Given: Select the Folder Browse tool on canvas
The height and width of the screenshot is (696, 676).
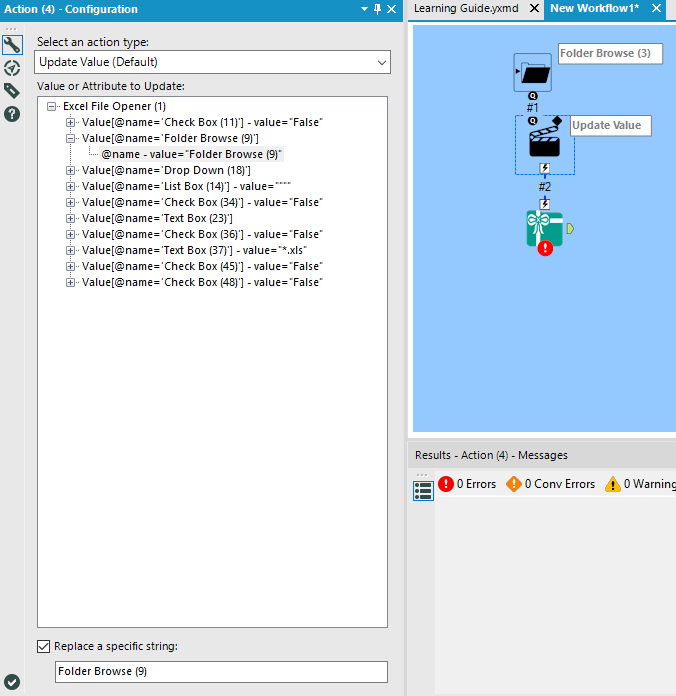Looking at the screenshot, I should point(533,72).
